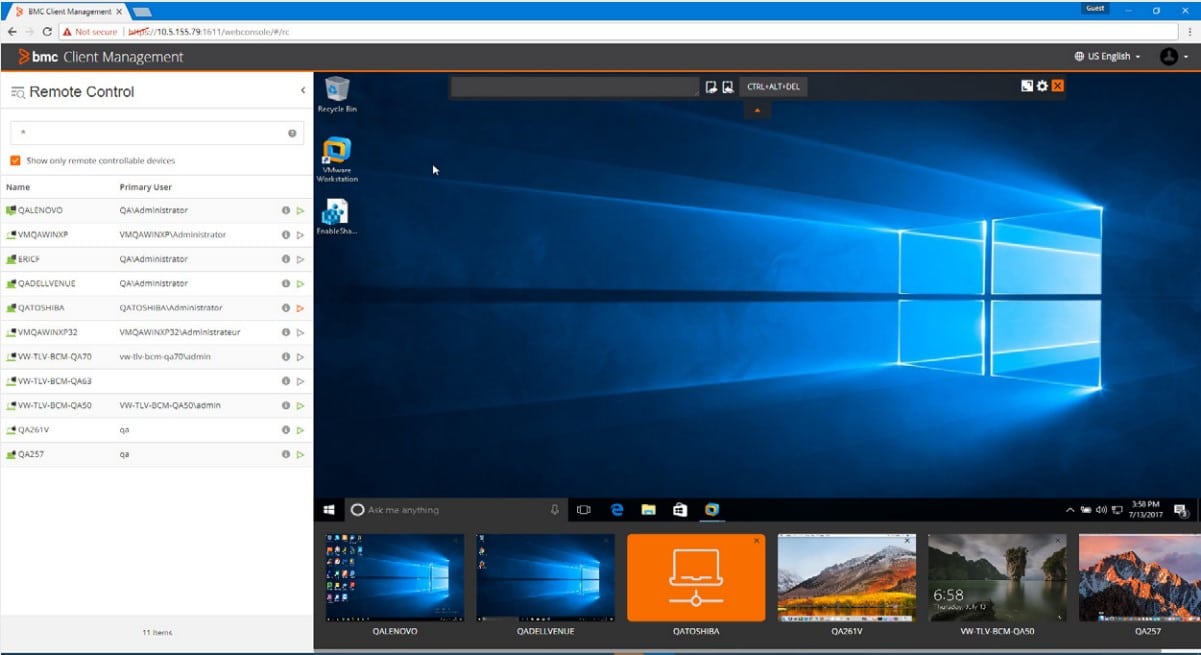The image size is (1201, 655).
Task: Close the QATOSHIBA thumbnail session
Action: pos(757,541)
